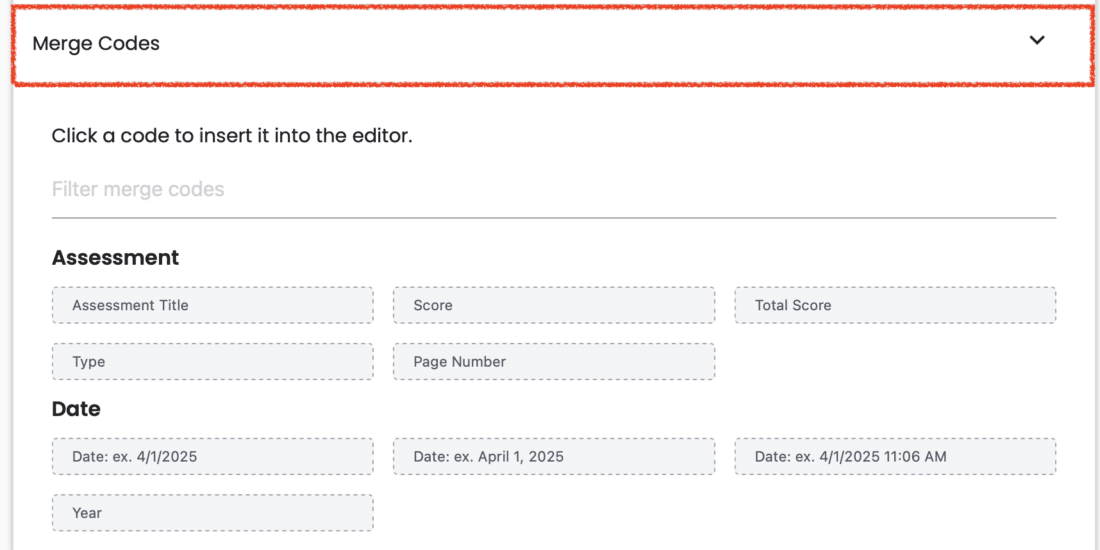Click the Date section heading
Screen dimensions: 1100x550
click(x=76, y=409)
